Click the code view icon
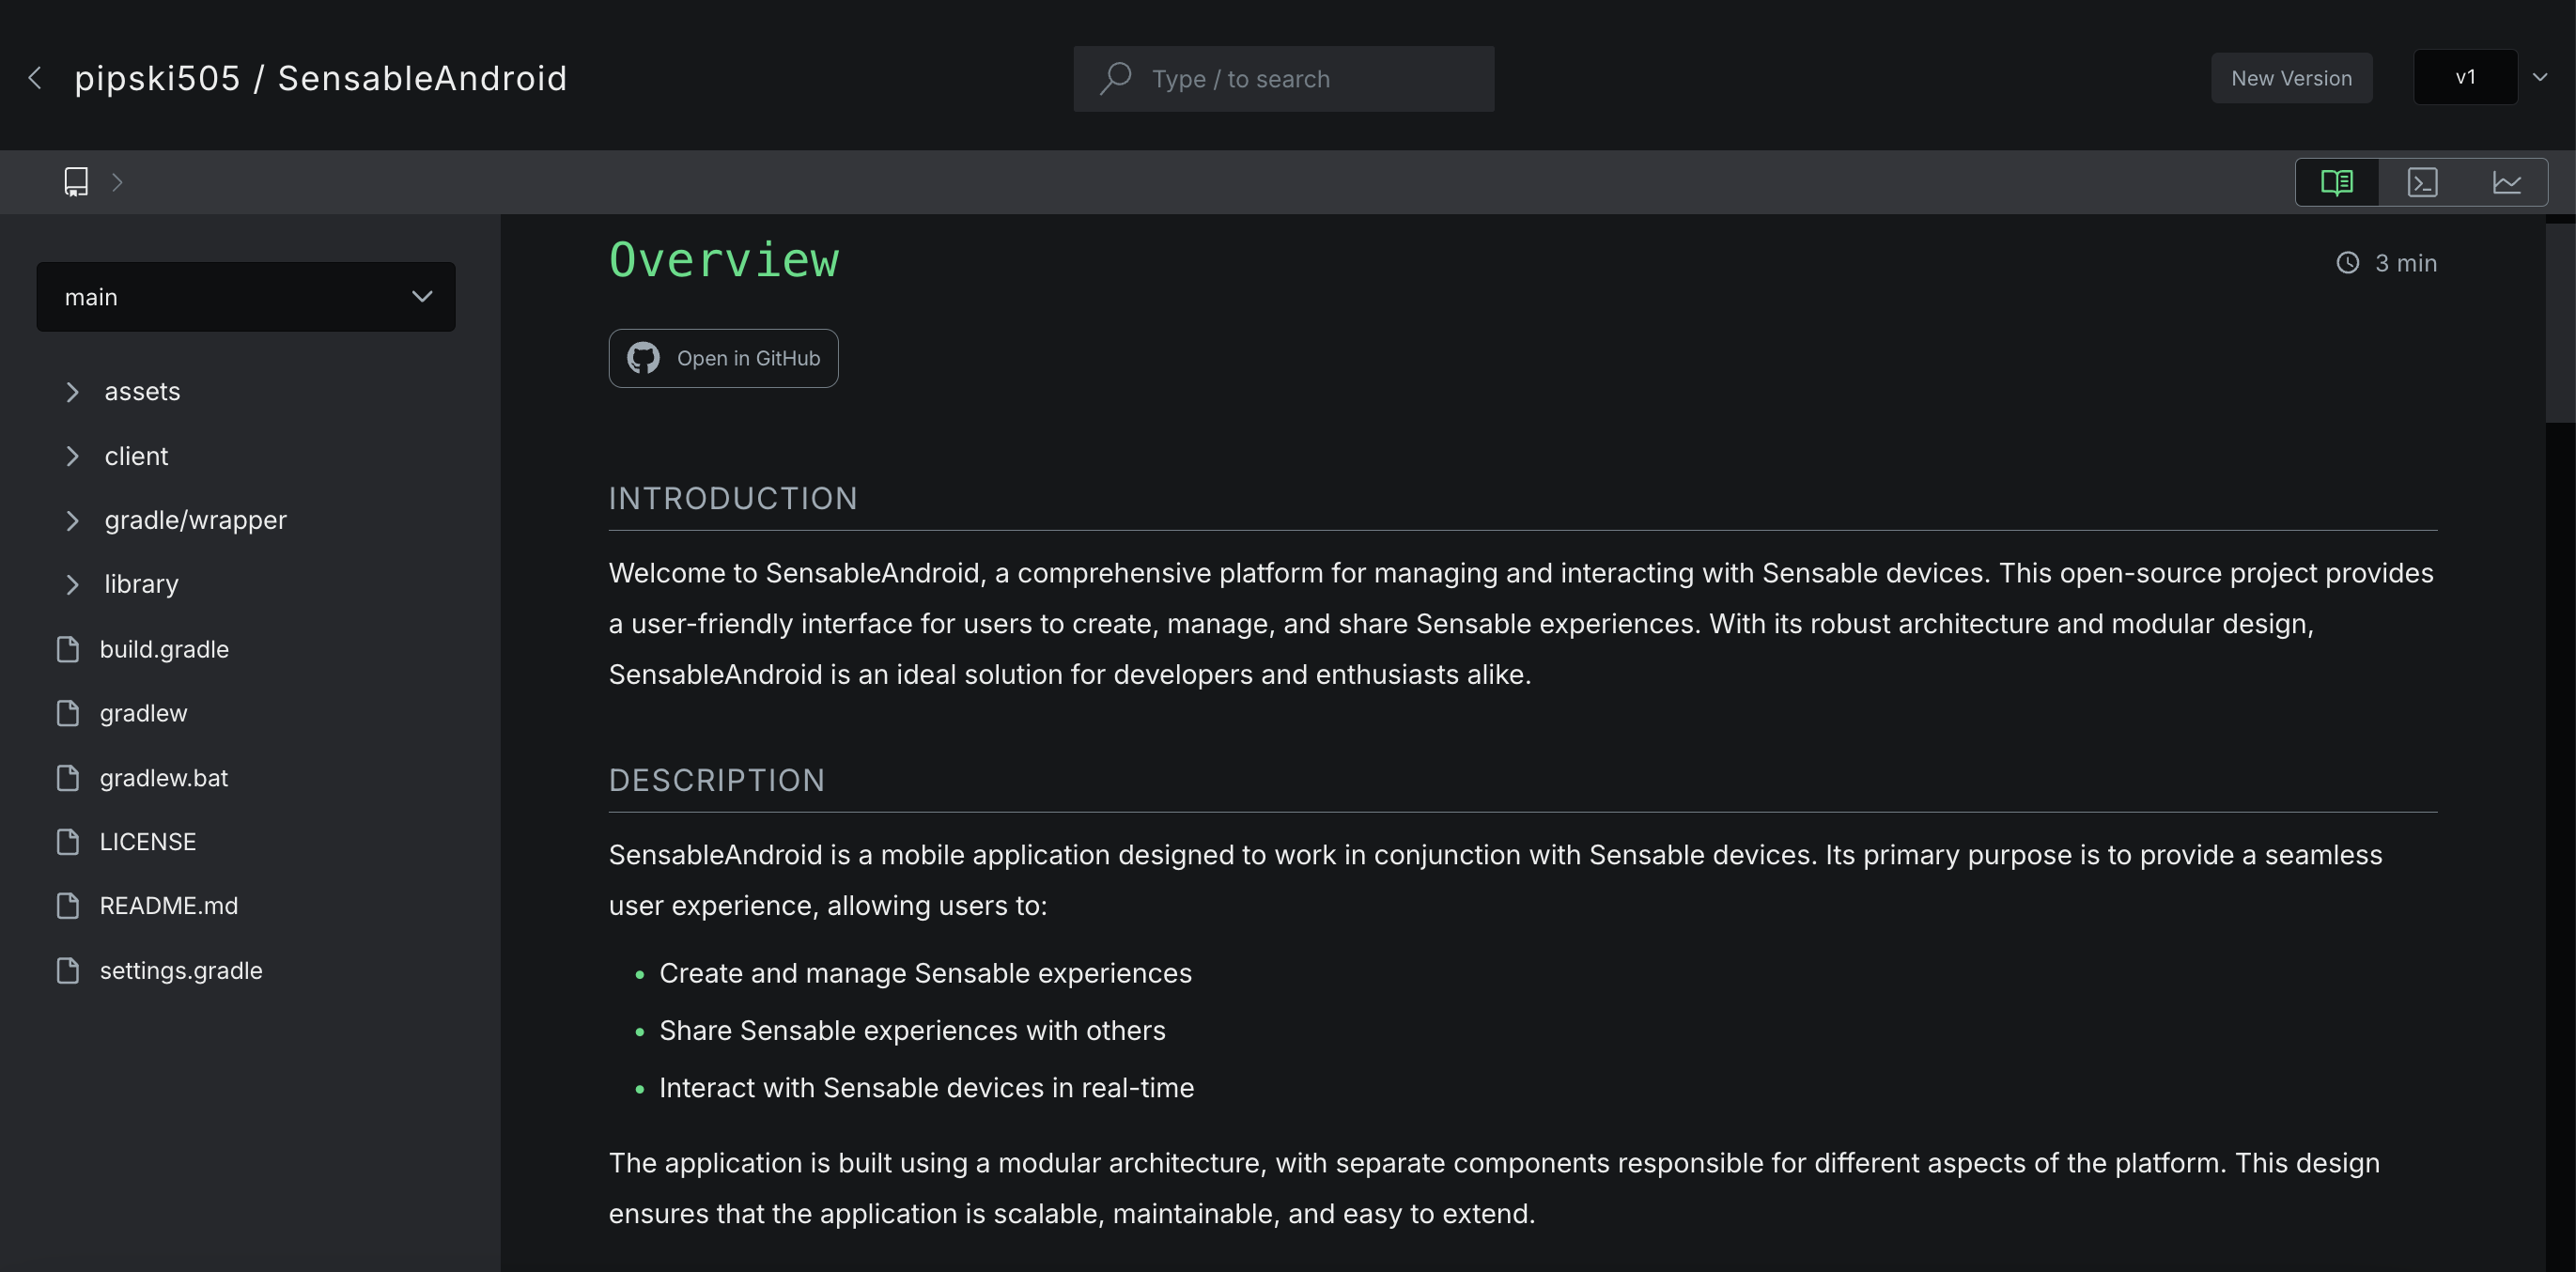This screenshot has height=1272, width=2576. pyautogui.click(x=2423, y=180)
